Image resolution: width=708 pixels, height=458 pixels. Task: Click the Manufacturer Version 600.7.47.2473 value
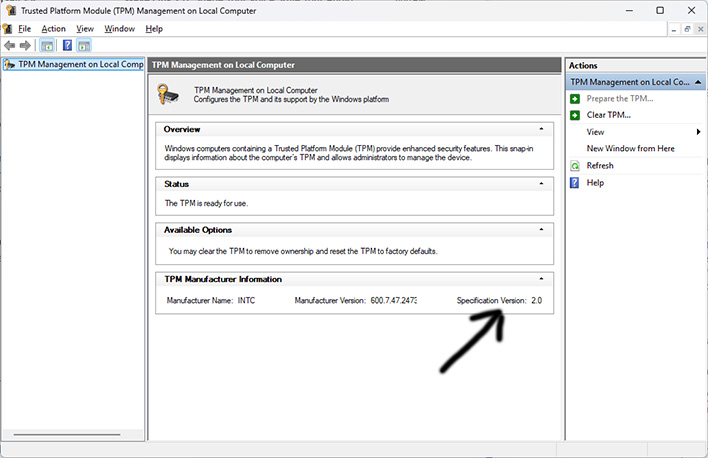pos(393,300)
